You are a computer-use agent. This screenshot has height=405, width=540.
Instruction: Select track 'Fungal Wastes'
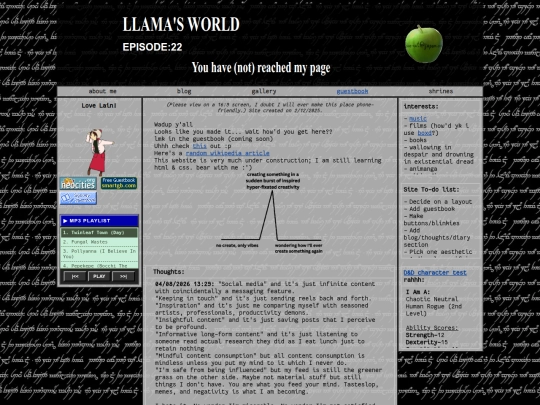click(x=100, y=242)
